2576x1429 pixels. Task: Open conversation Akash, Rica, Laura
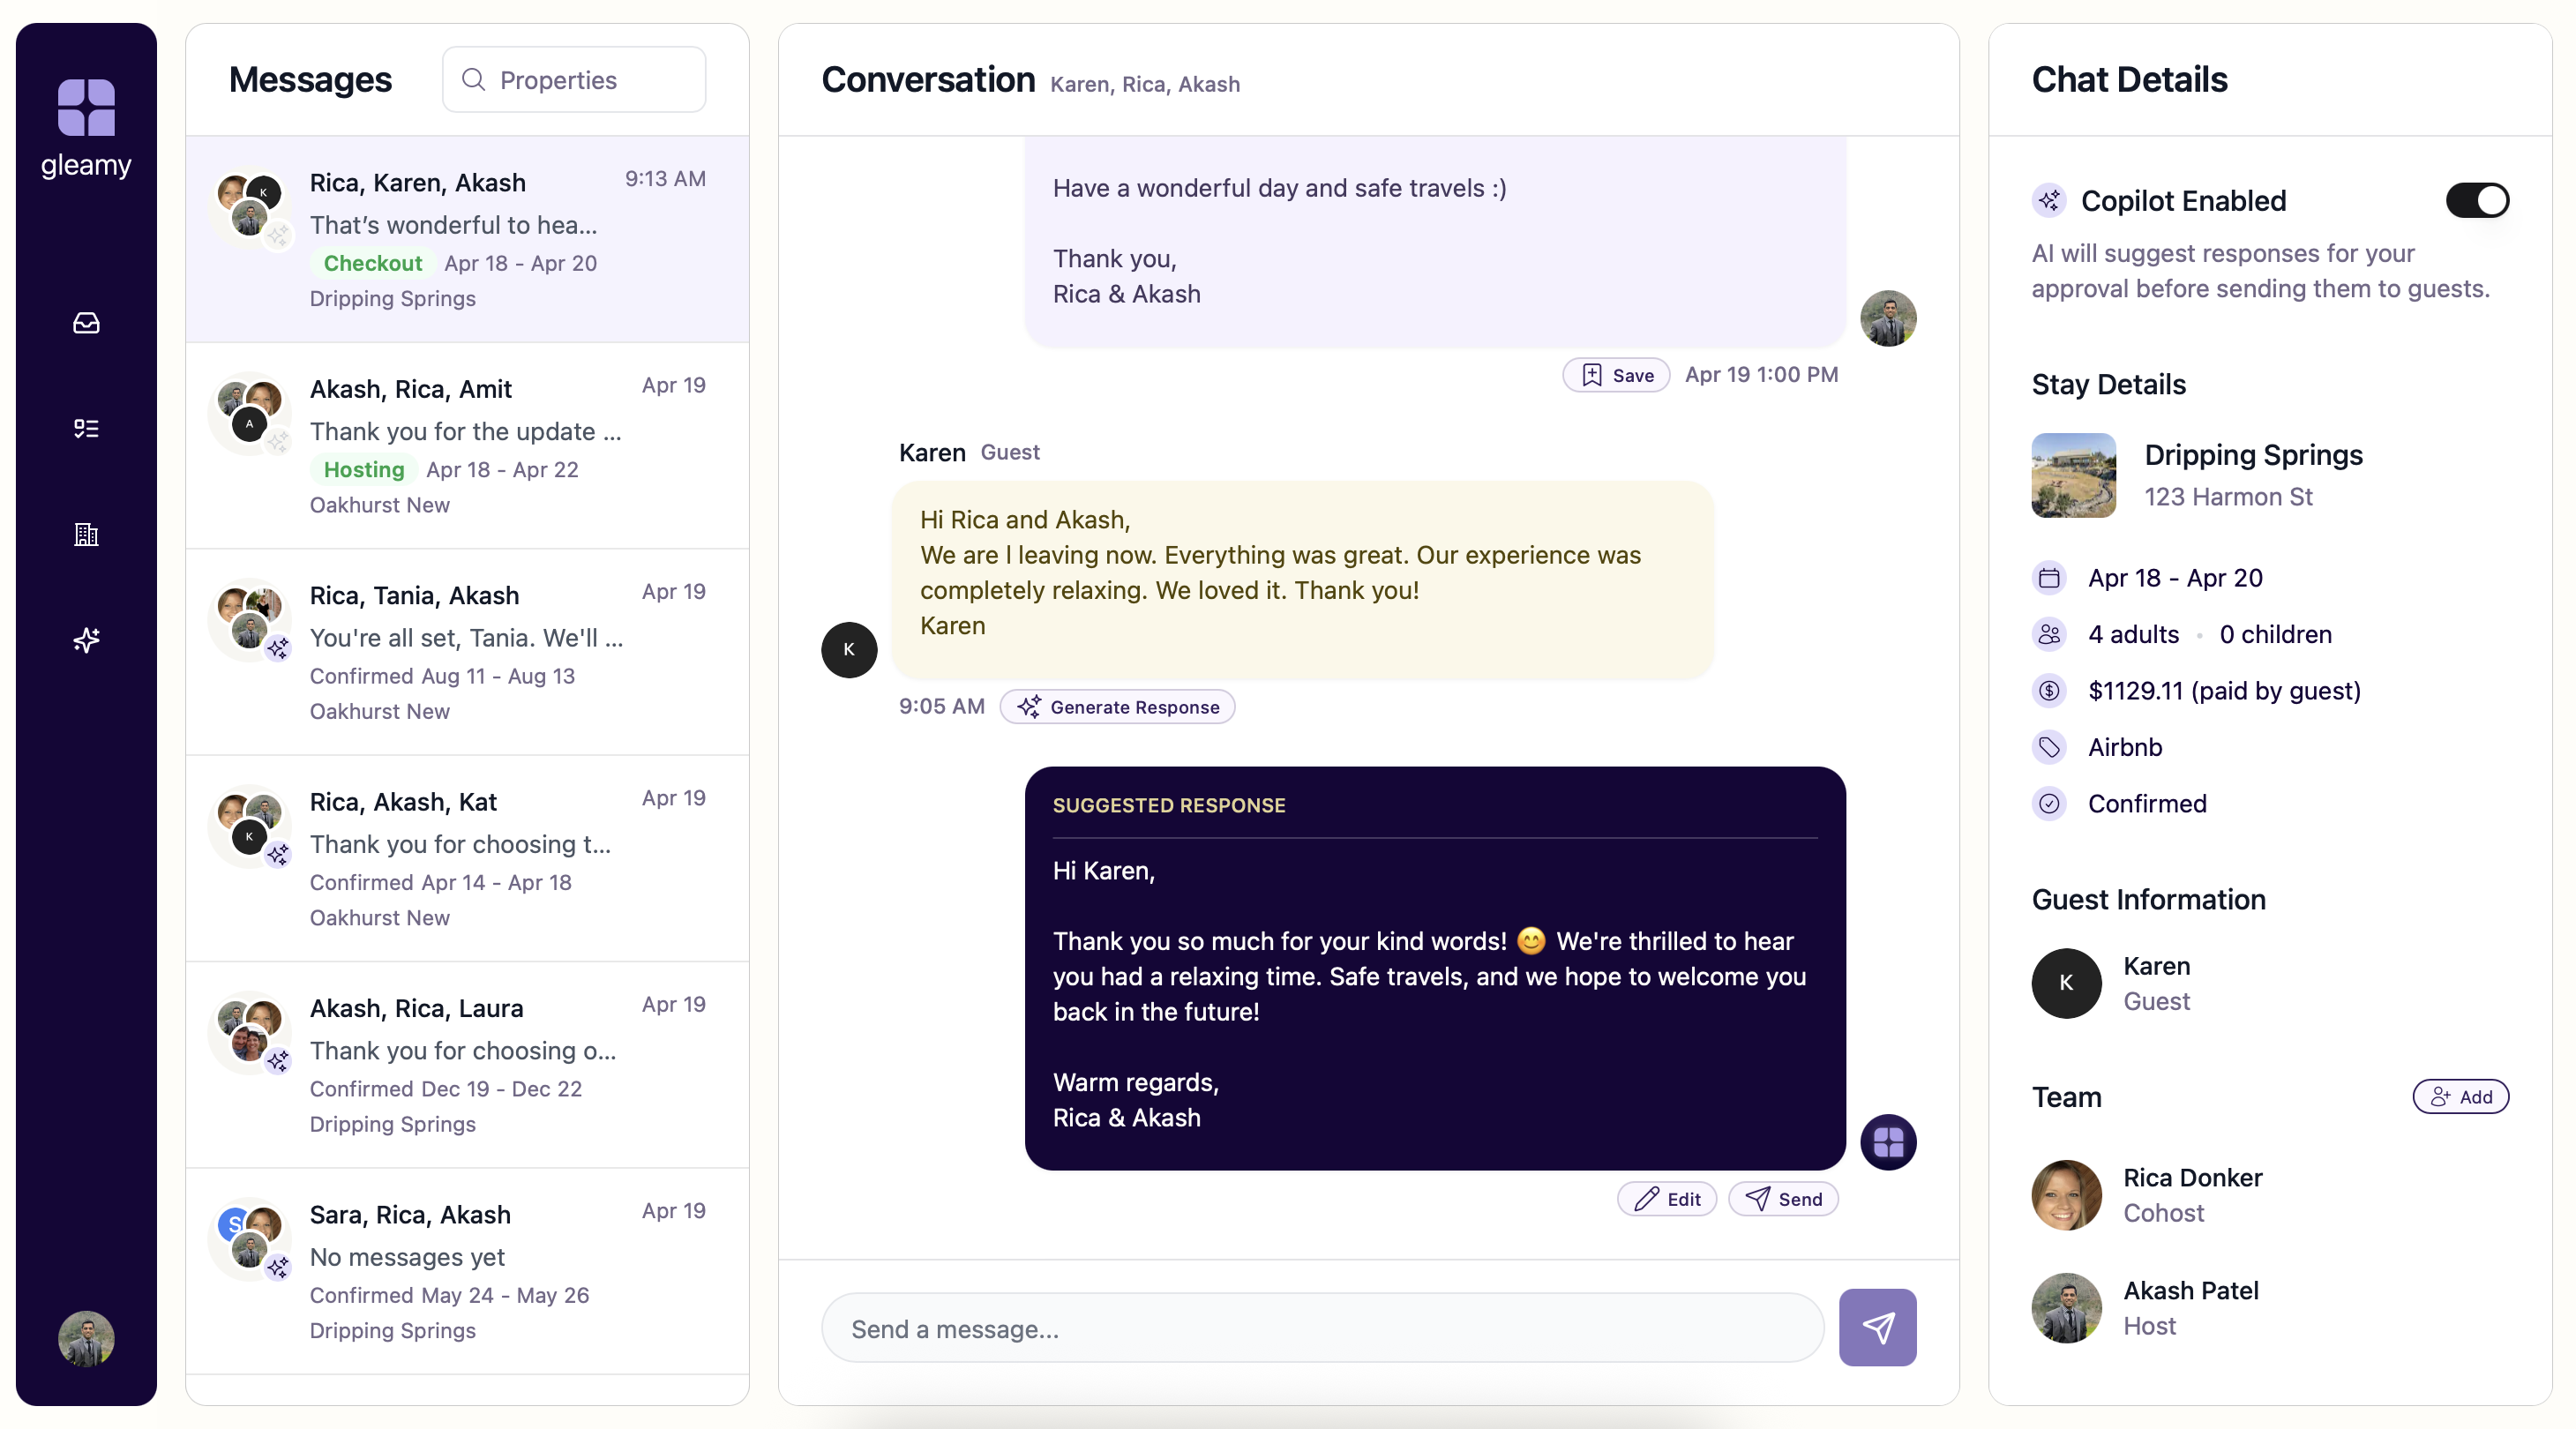coord(467,1065)
